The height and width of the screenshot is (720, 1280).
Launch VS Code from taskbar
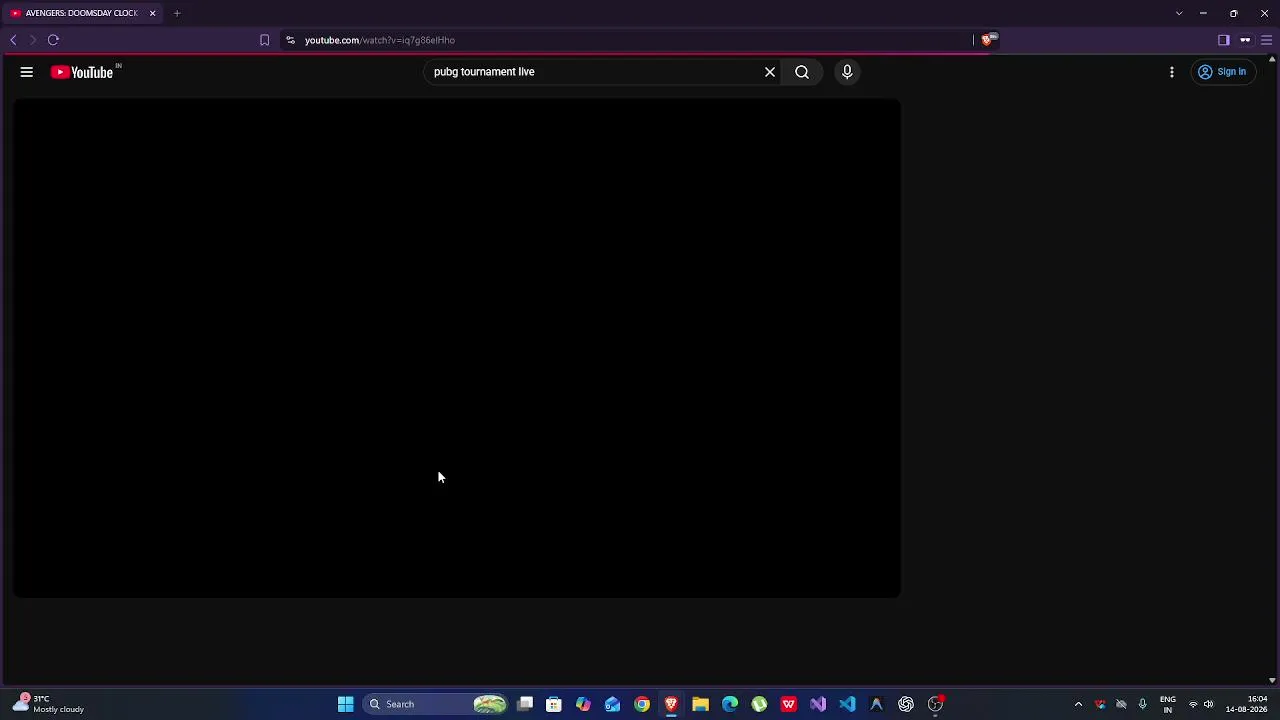[847, 704]
